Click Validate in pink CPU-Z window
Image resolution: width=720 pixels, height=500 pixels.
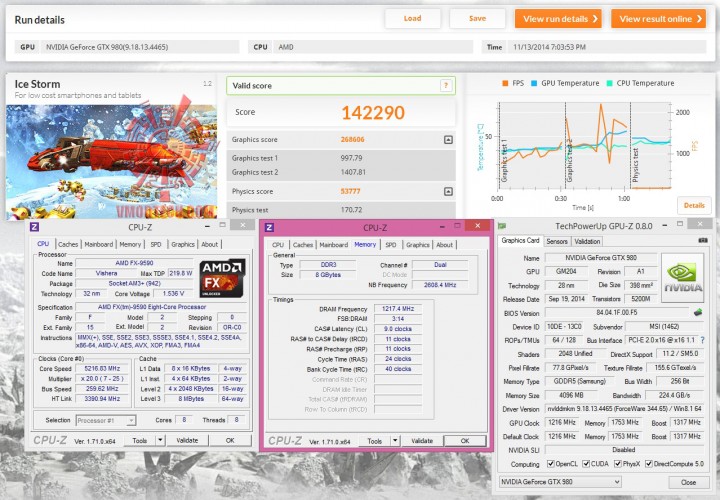422,441
